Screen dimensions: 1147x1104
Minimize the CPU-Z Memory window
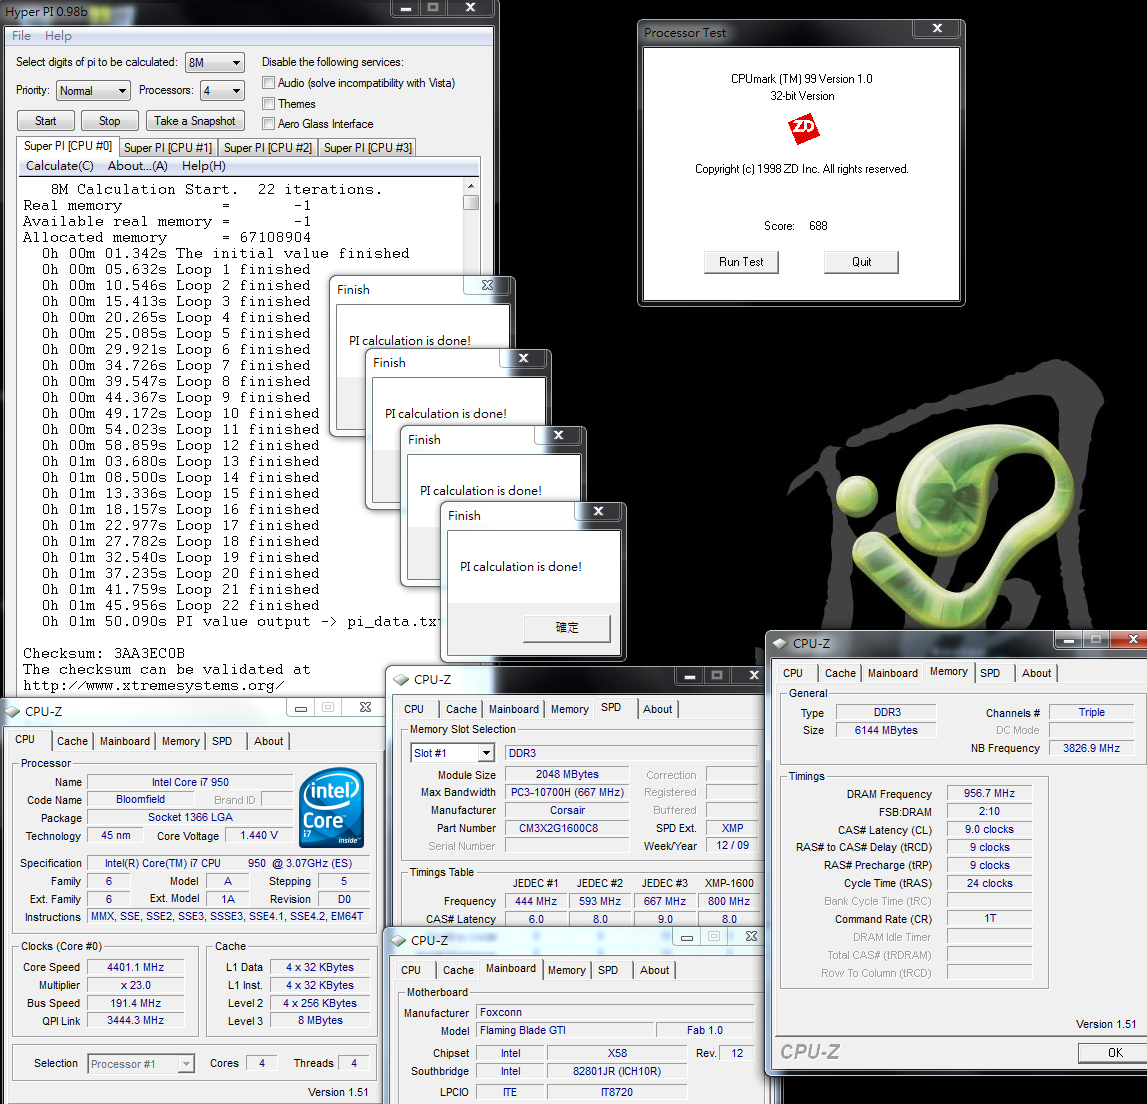tap(1068, 640)
